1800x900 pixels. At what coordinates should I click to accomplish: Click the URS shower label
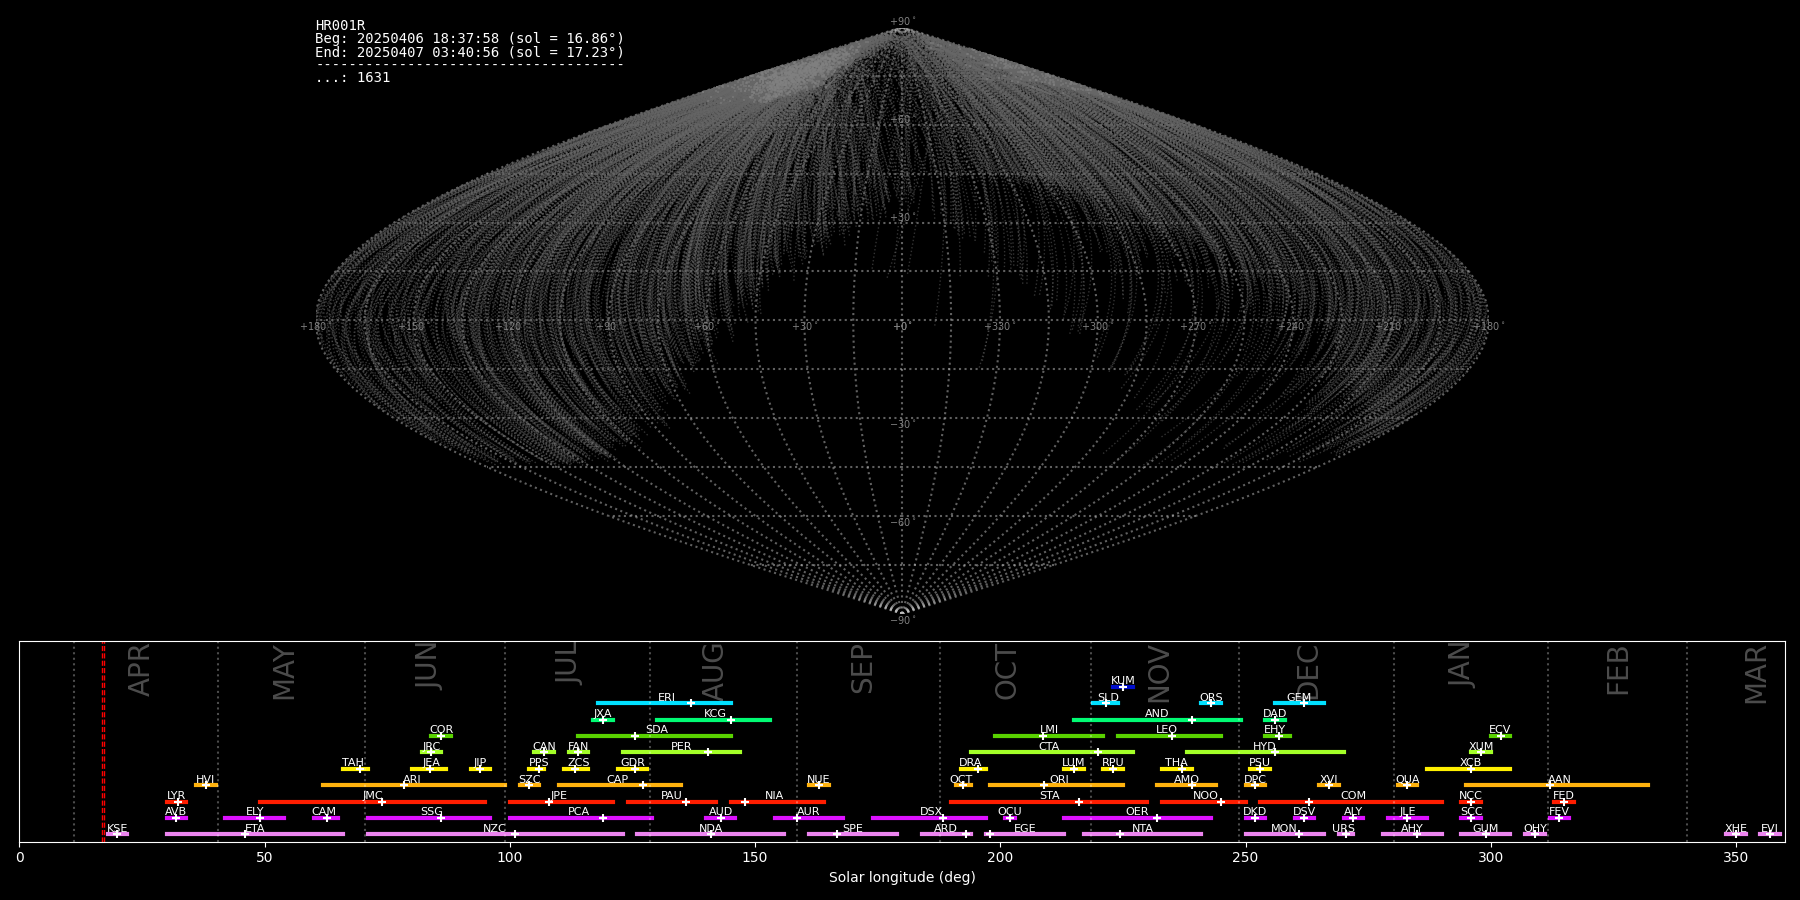coord(1343,829)
